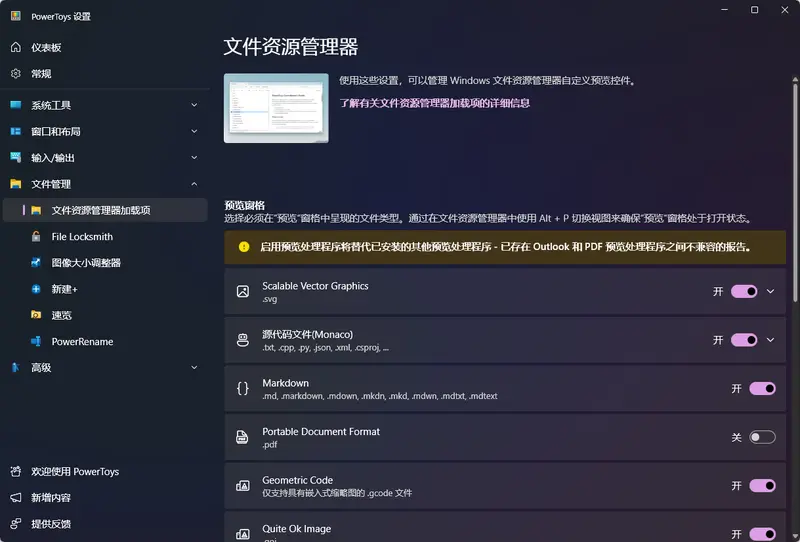Open the 仪表板 dashboard page
This screenshot has height=542, width=800.
pyautogui.click(x=105, y=47)
